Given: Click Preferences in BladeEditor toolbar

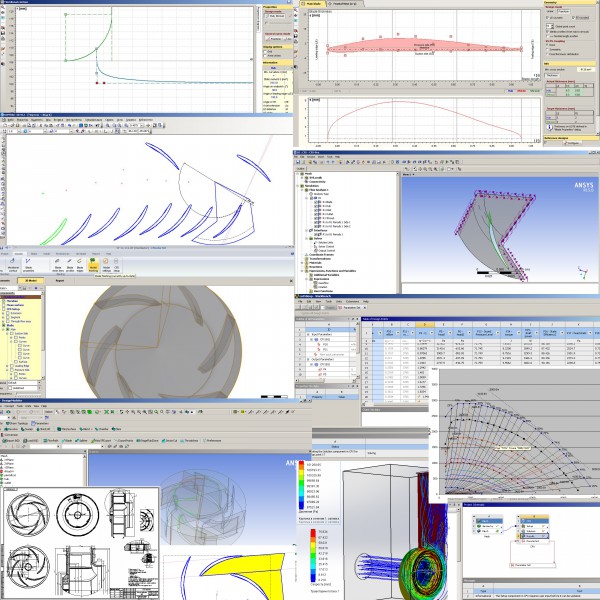Looking at the screenshot, I should pyautogui.click(x=212, y=441).
